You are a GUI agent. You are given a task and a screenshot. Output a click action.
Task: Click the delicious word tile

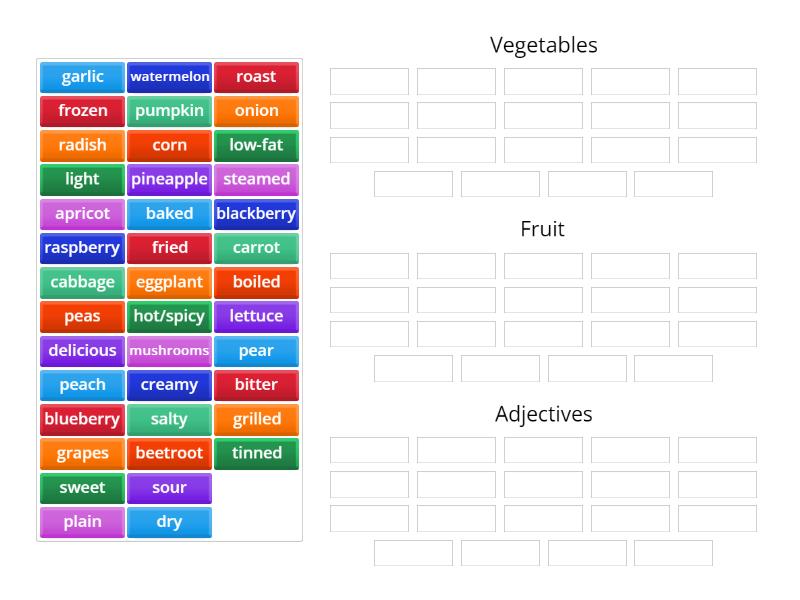point(81,351)
